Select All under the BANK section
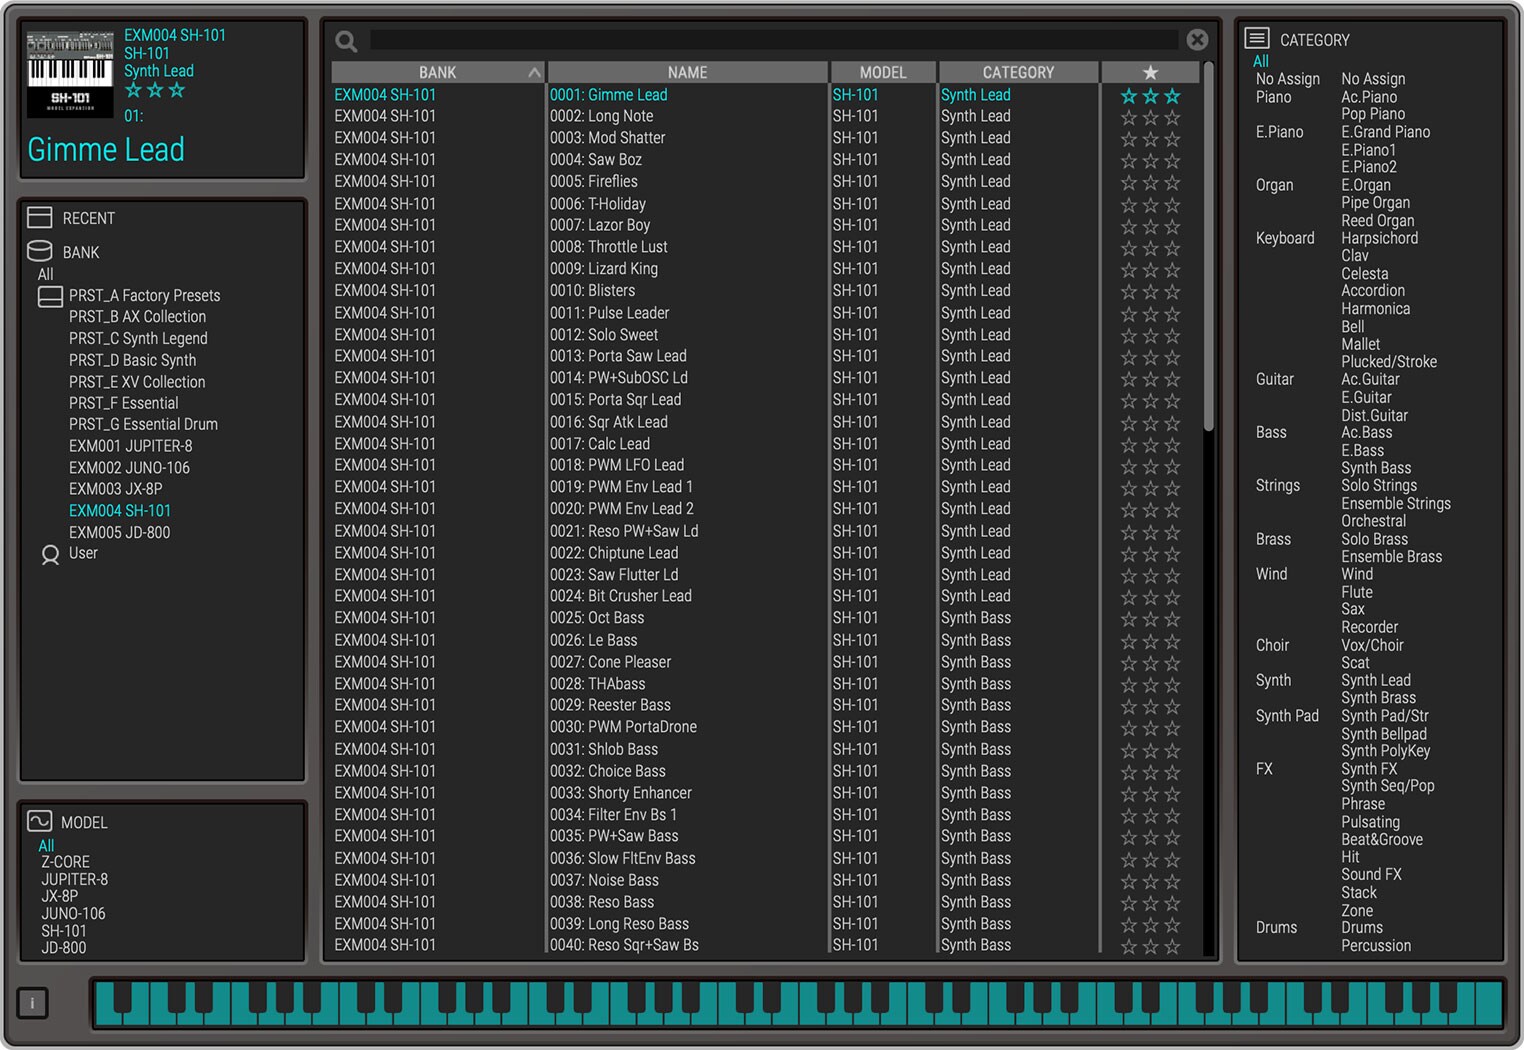The height and width of the screenshot is (1050, 1524). (x=46, y=274)
